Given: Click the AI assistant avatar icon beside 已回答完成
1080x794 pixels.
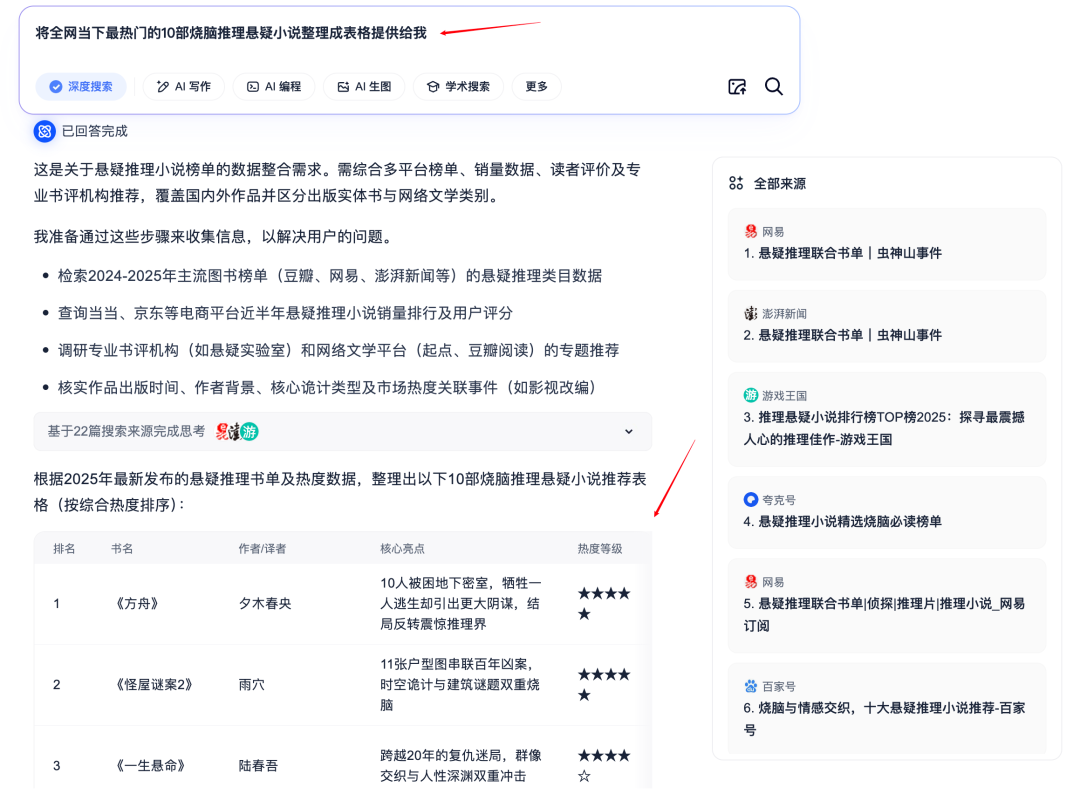Looking at the screenshot, I should tap(45, 131).
